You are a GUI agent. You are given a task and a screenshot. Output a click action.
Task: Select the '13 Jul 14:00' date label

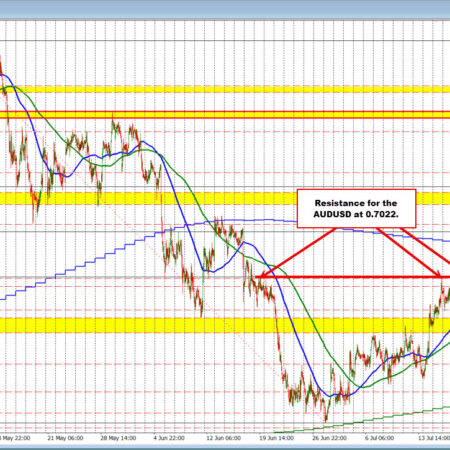[x=434, y=438]
